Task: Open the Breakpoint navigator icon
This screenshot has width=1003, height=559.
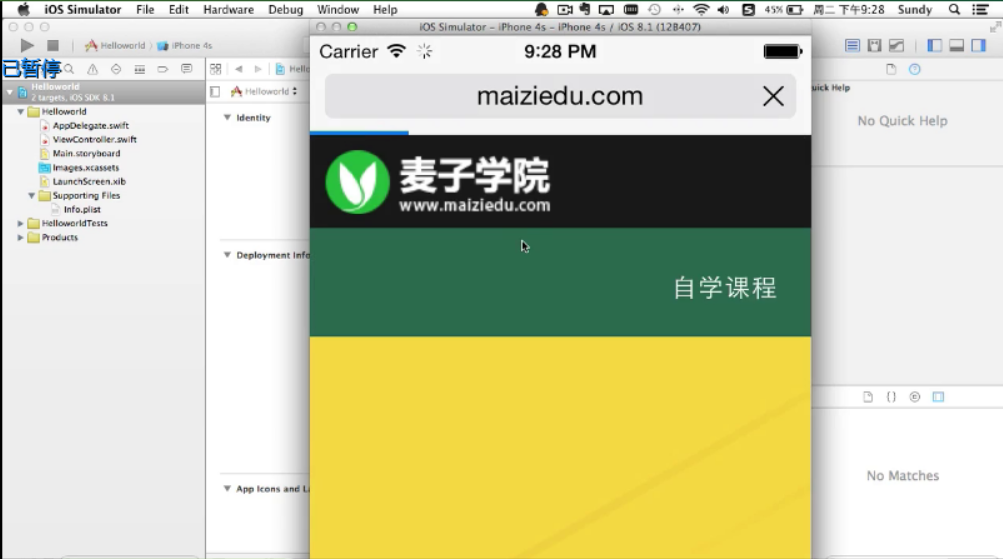Action: (x=162, y=69)
